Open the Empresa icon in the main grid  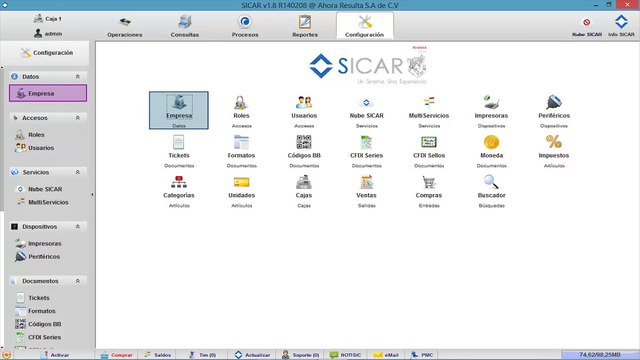point(179,110)
